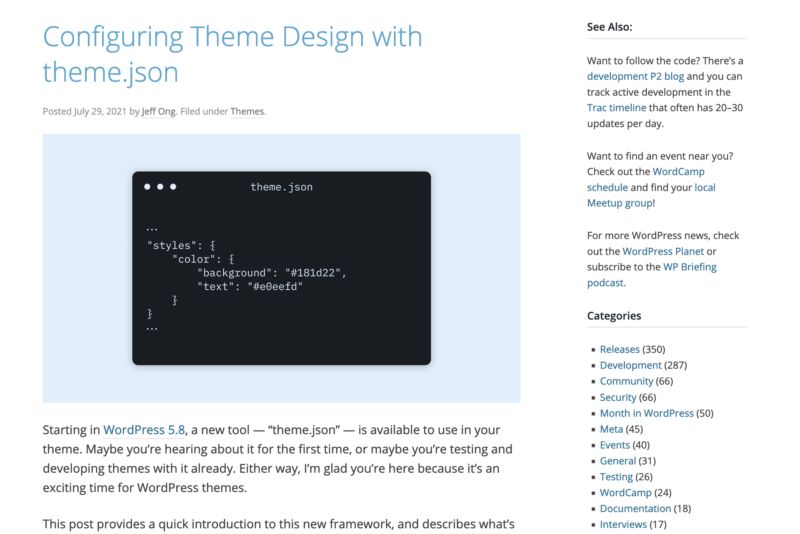Open the Meta category
Image resolution: width=800 pixels, height=534 pixels.
(x=611, y=429)
